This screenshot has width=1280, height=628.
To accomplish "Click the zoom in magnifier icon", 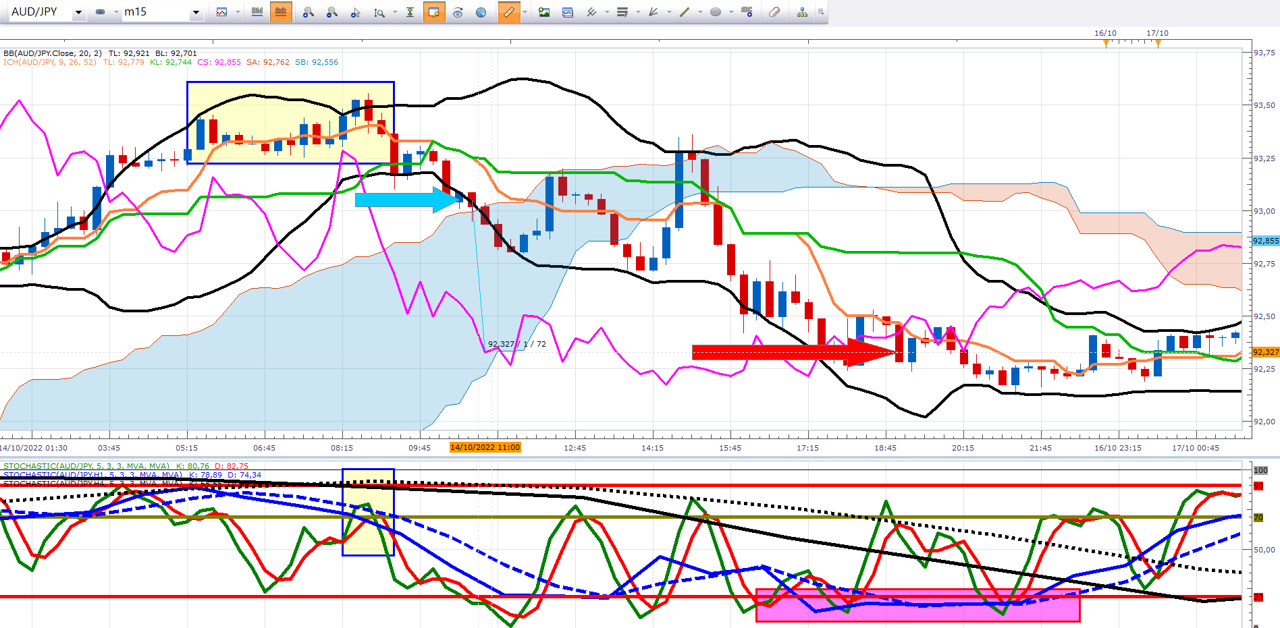I will pos(308,13).
